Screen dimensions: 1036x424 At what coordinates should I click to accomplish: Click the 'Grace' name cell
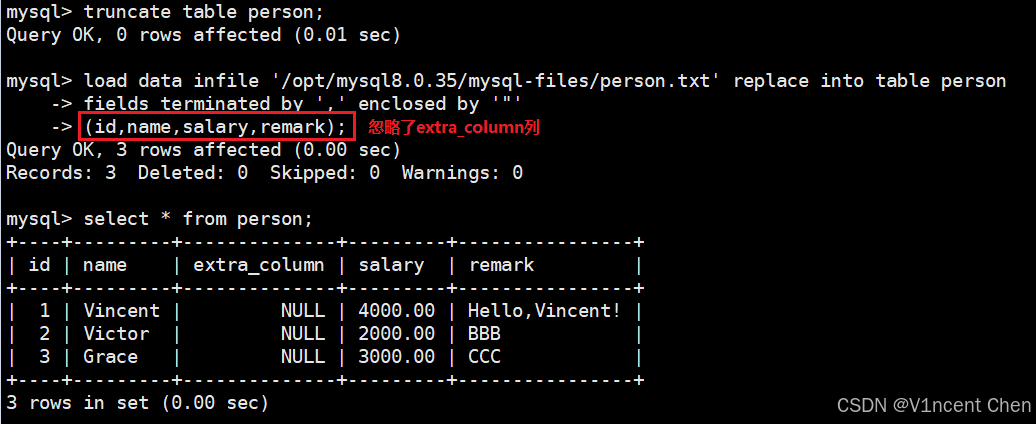tap(110, 357)
